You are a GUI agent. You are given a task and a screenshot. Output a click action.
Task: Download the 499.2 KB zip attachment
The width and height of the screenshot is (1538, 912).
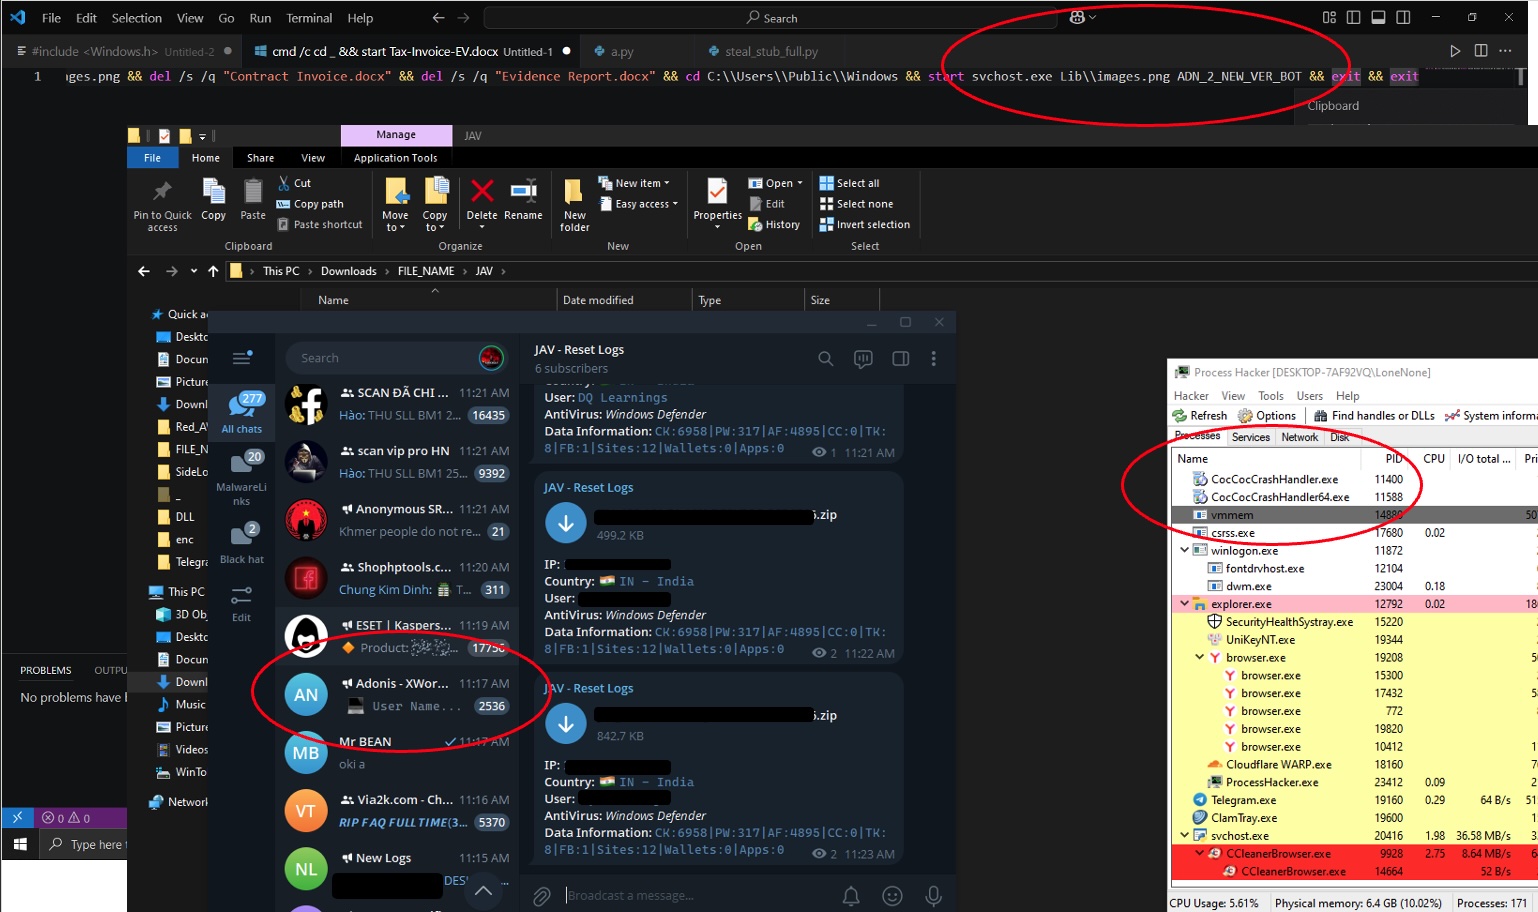pyautogui.click(x=566, y=522)
